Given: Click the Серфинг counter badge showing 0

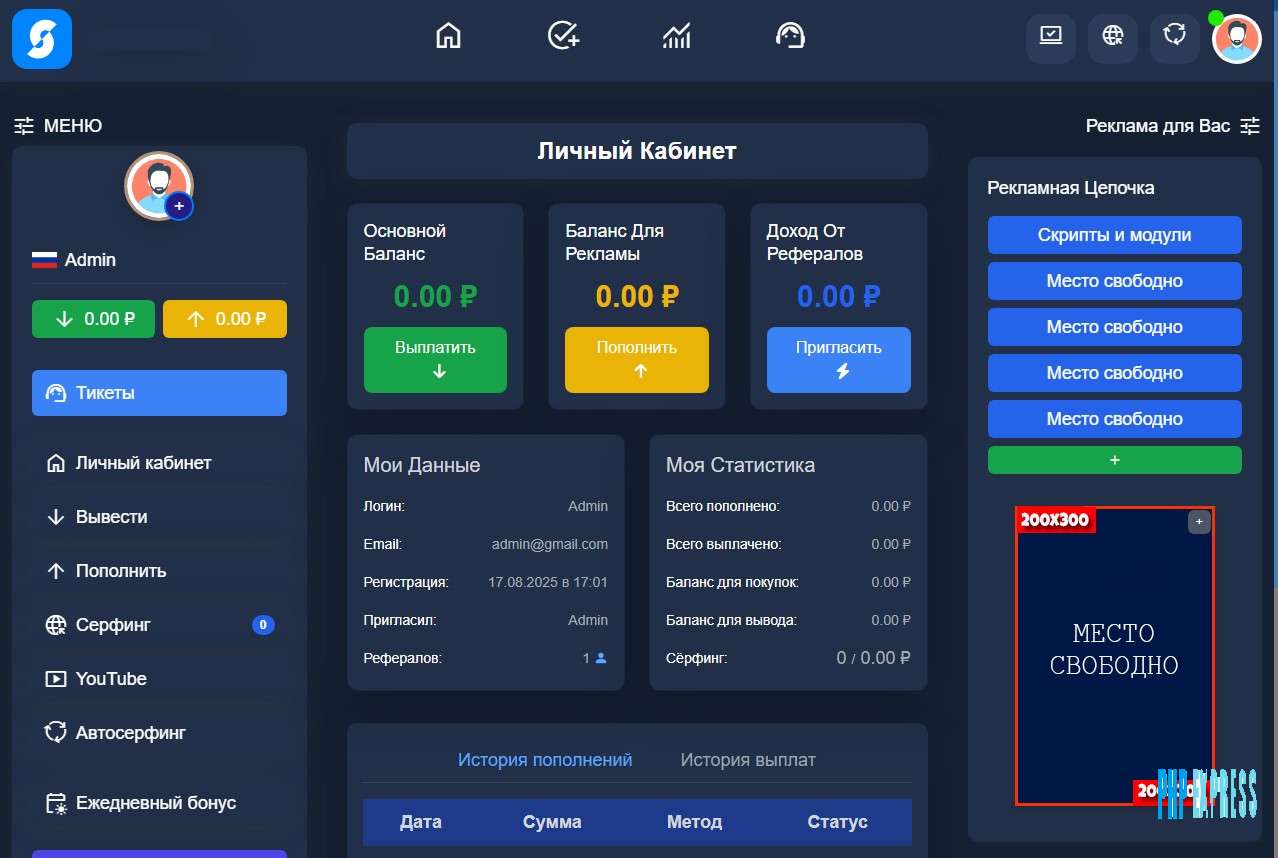Looking at the screenshot, I should 263,625.
